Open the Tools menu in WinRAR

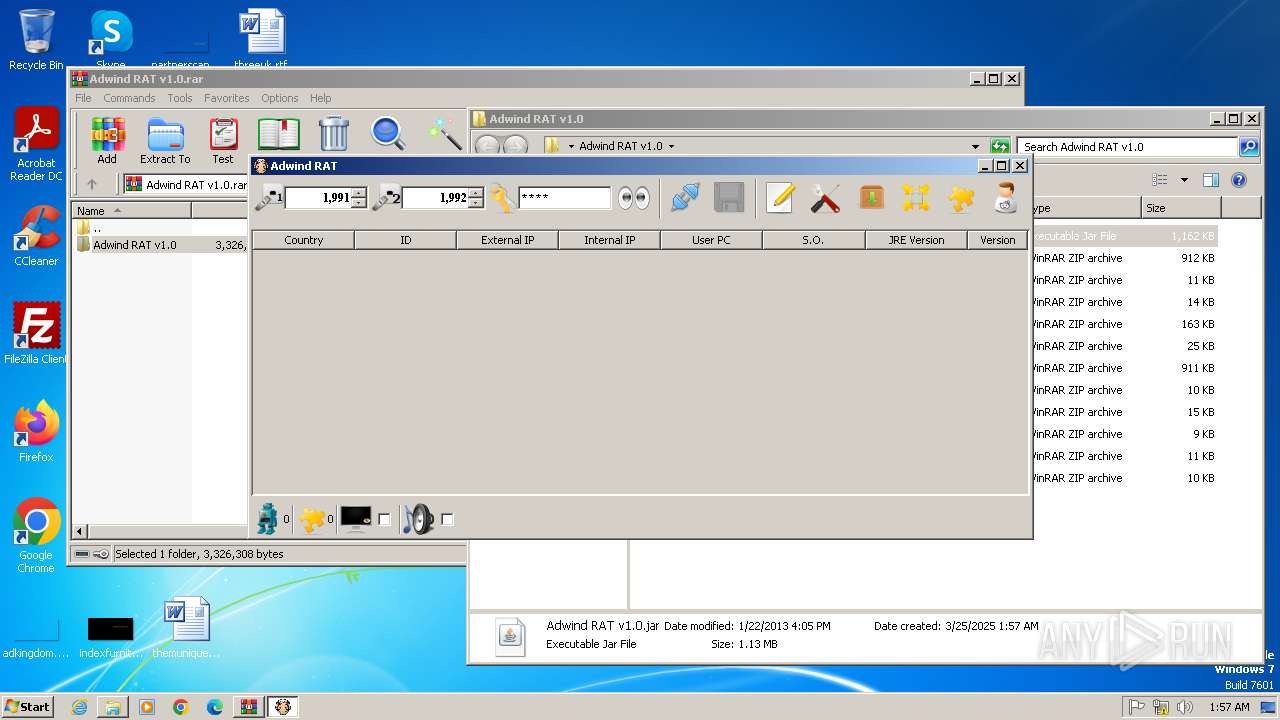[180, 98]
